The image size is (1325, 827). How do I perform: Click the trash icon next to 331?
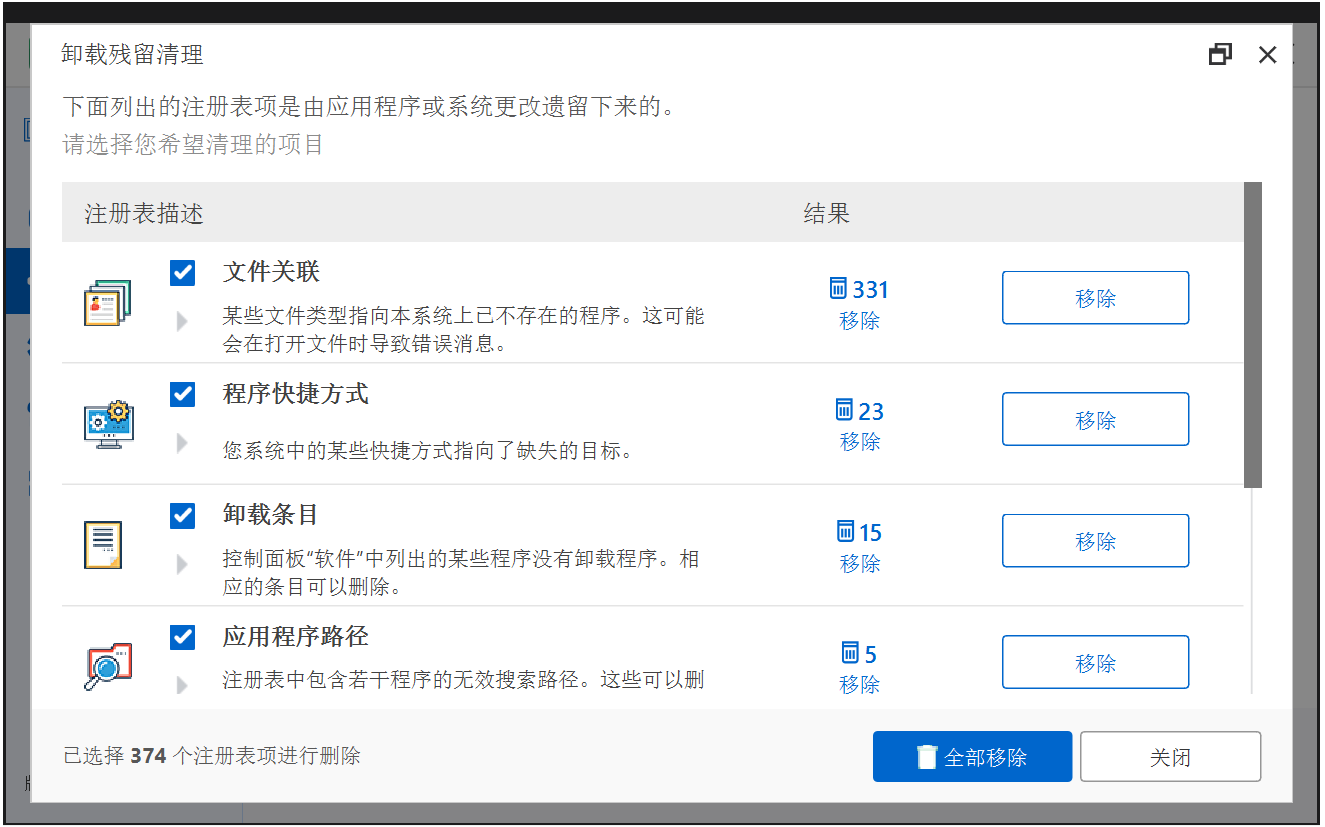[x=838, y=288]
